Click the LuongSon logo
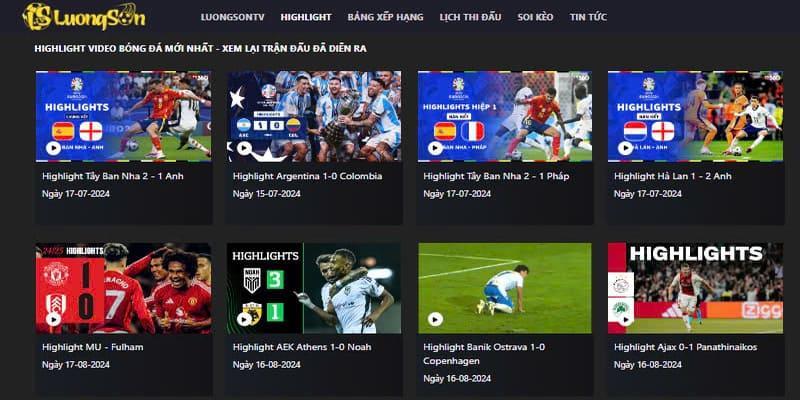The image size is (800, 400). [x=84, y=16]
